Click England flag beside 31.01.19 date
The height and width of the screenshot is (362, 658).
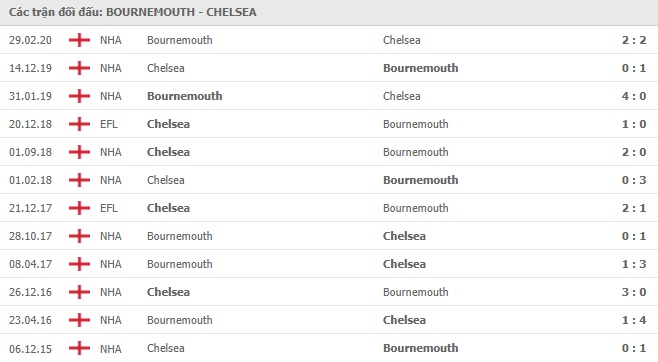click(79, 96)
